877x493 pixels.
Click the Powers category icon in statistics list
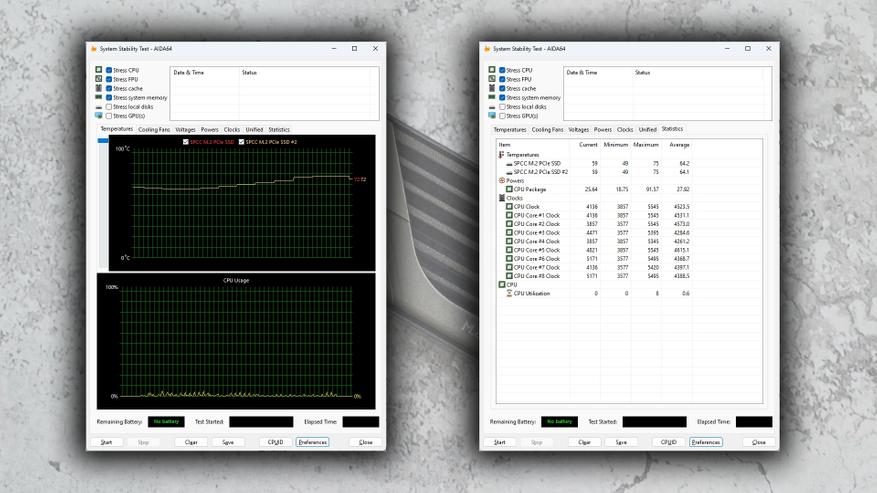pyautogui.click(x=502, y=181)
